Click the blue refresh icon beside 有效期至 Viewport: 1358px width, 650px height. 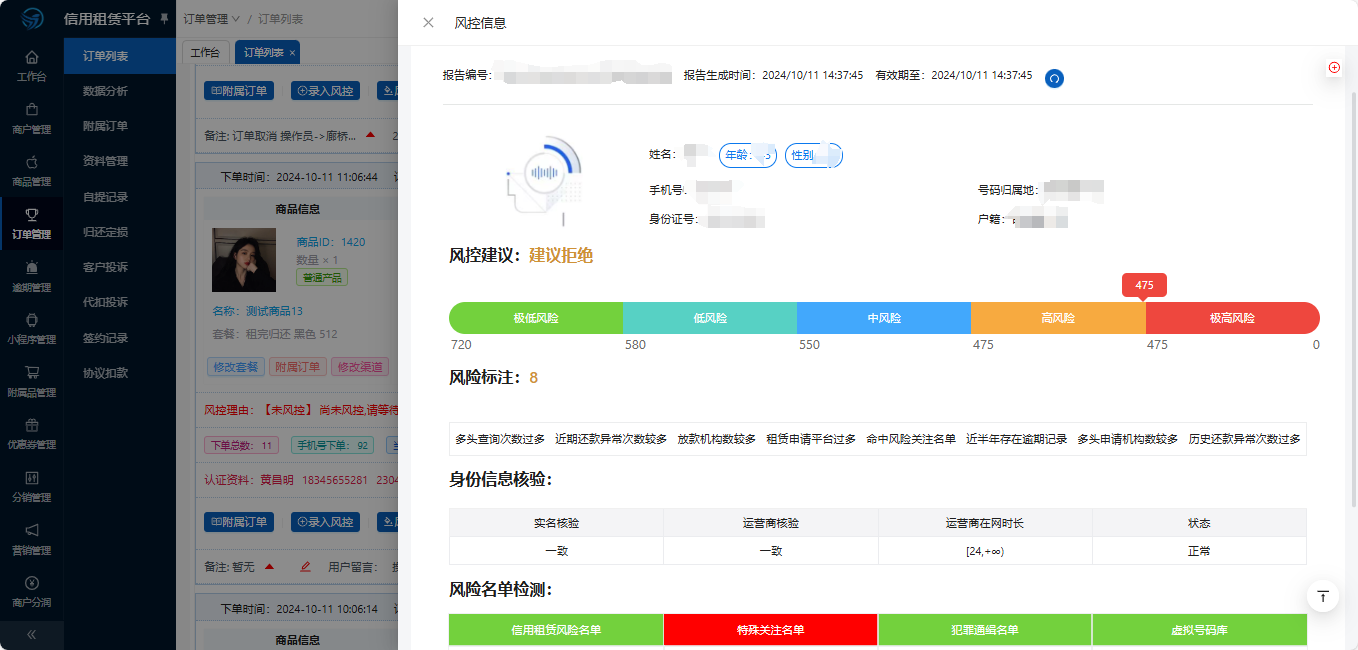pyautogui.click(x=1054, y=78)
